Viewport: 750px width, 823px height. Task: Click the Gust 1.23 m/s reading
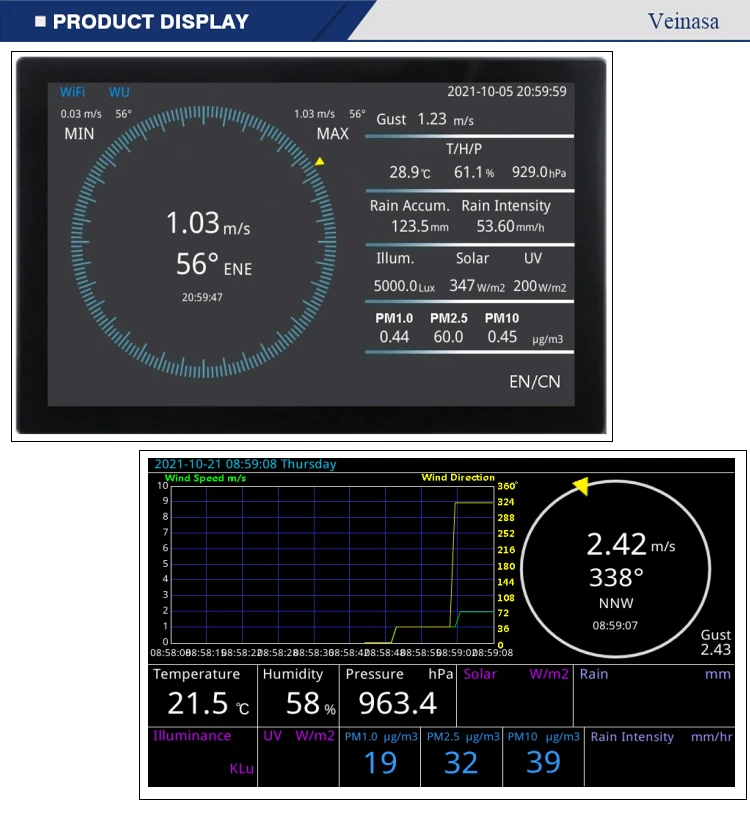pos(425,119)
